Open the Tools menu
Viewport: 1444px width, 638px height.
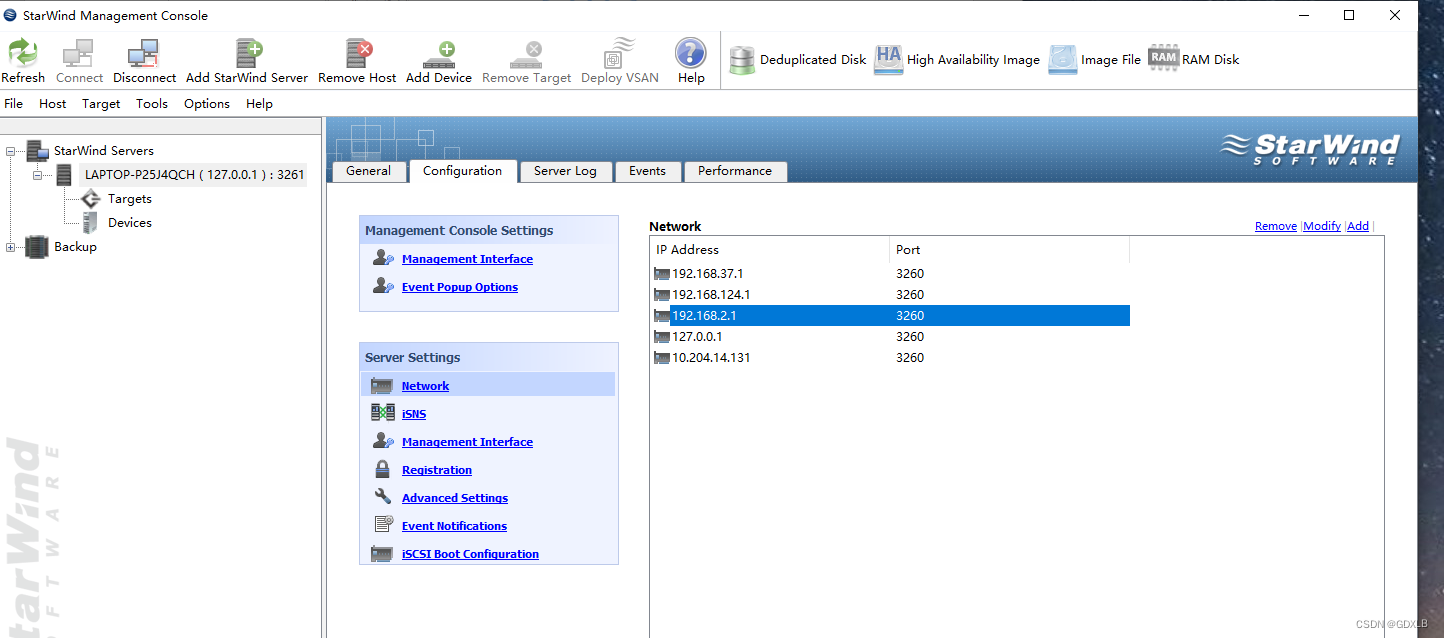click(152, 104)
